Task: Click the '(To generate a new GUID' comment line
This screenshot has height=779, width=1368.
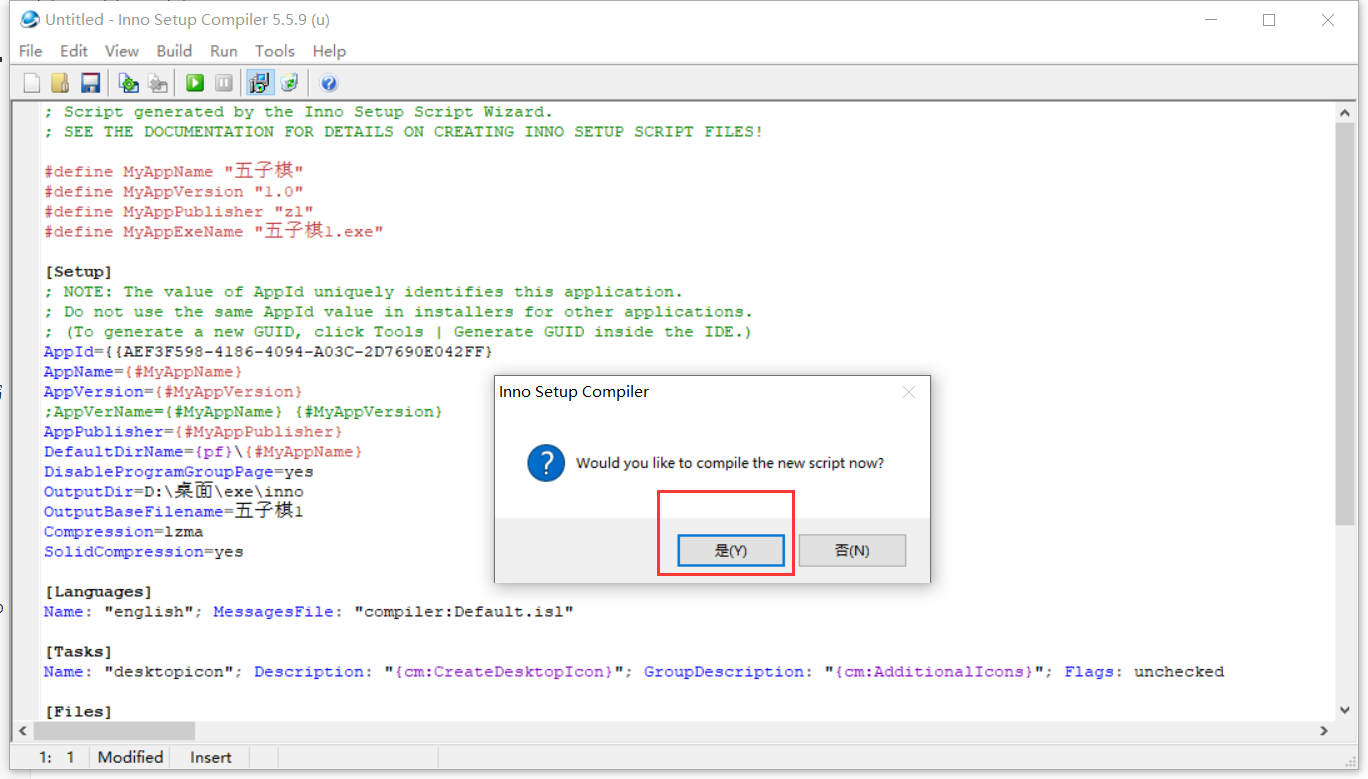Action: pyautogui.click(x=398, y=332)
